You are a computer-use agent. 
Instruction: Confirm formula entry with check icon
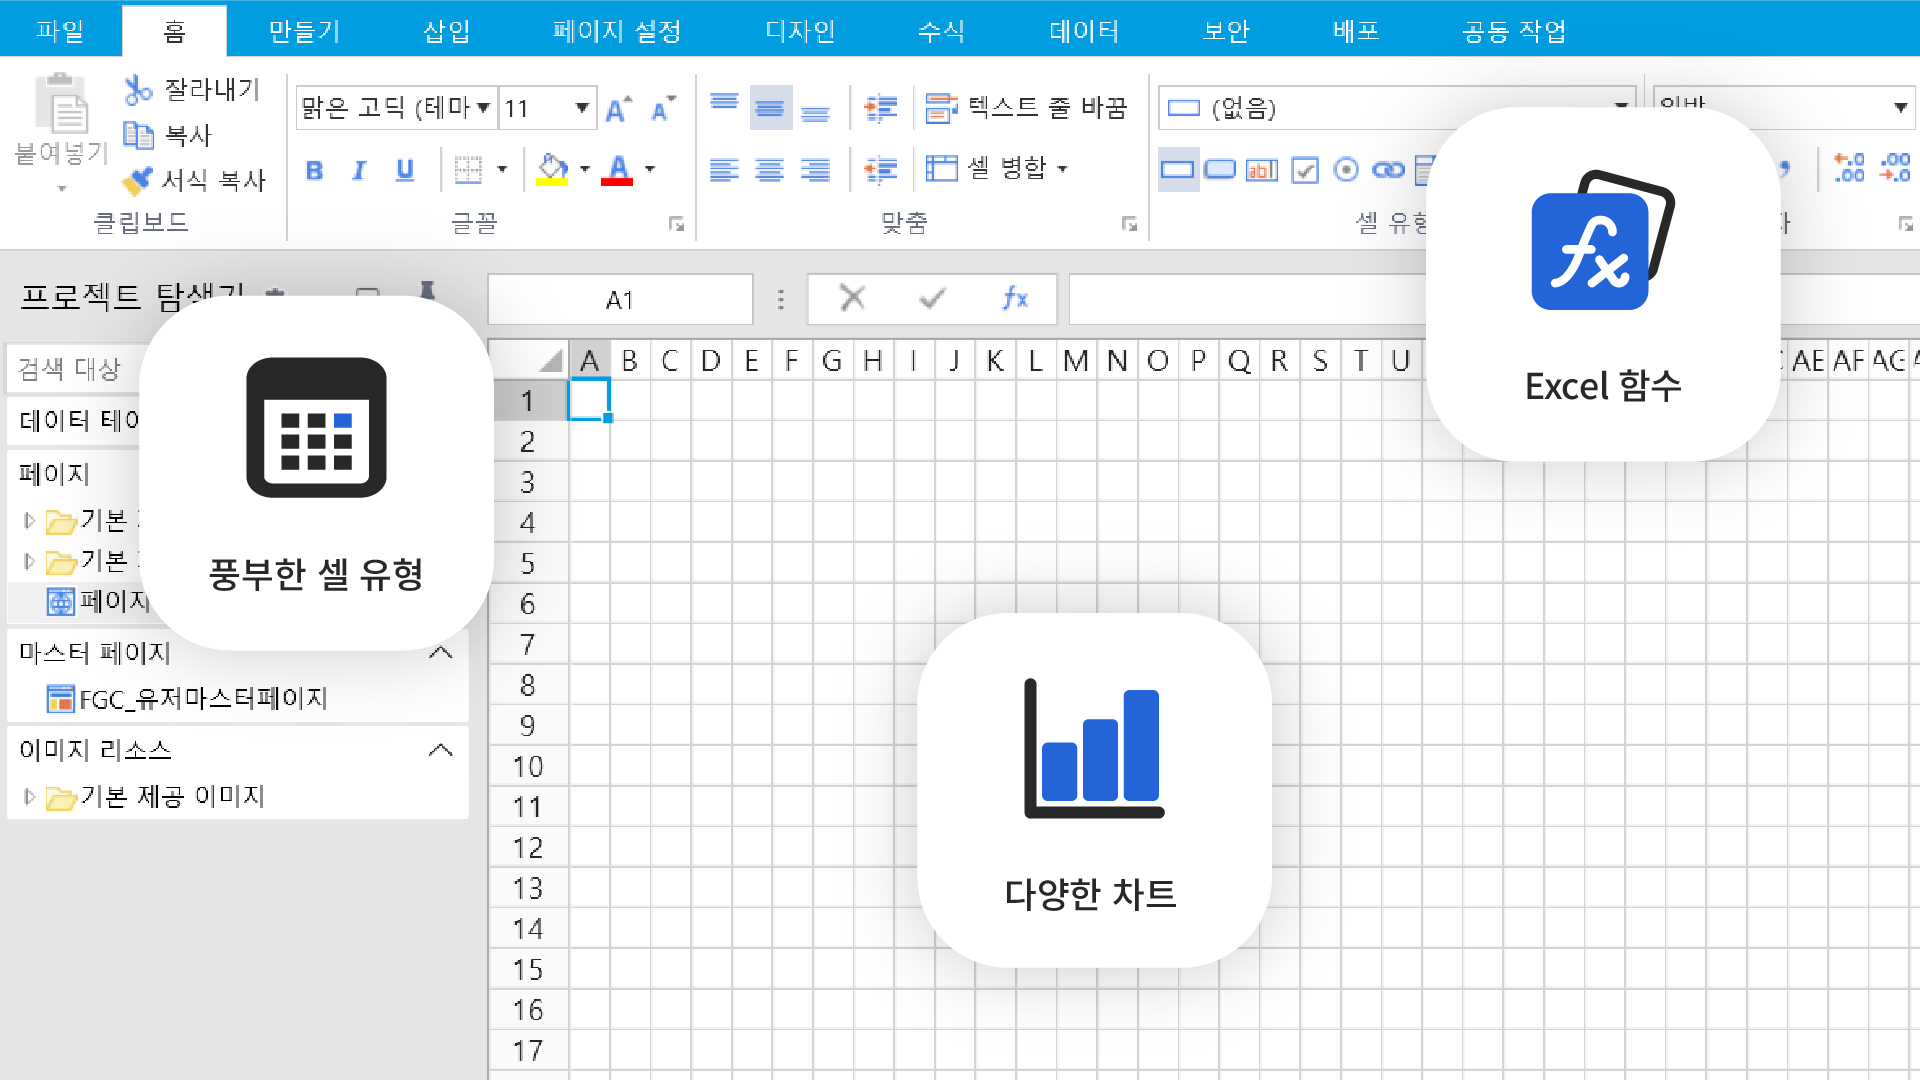[932, 298]
